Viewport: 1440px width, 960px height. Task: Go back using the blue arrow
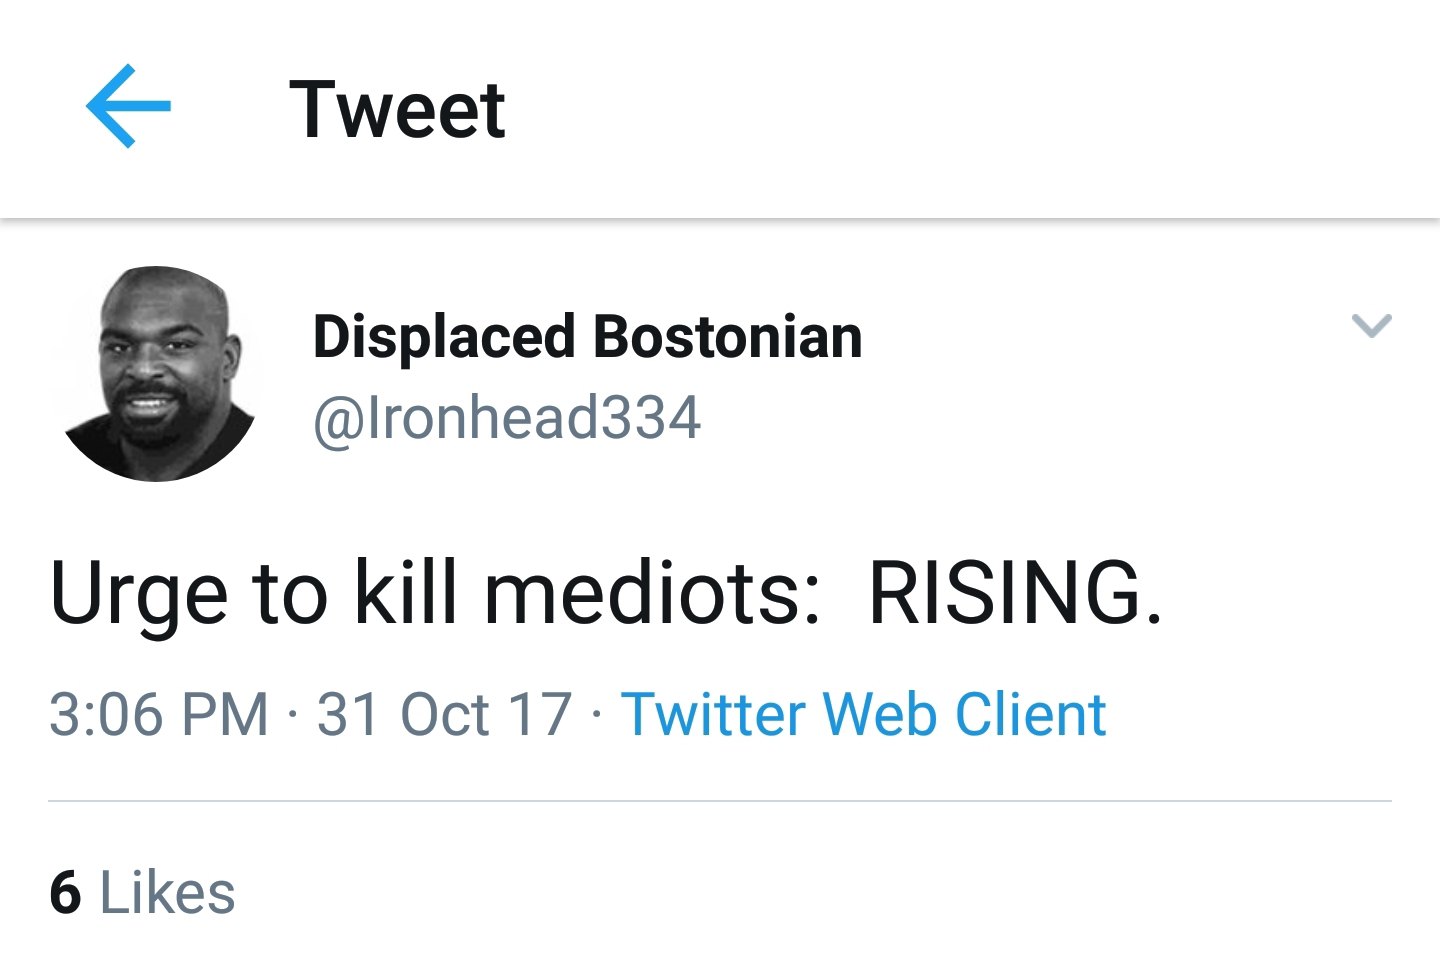[x=128, y=106]
